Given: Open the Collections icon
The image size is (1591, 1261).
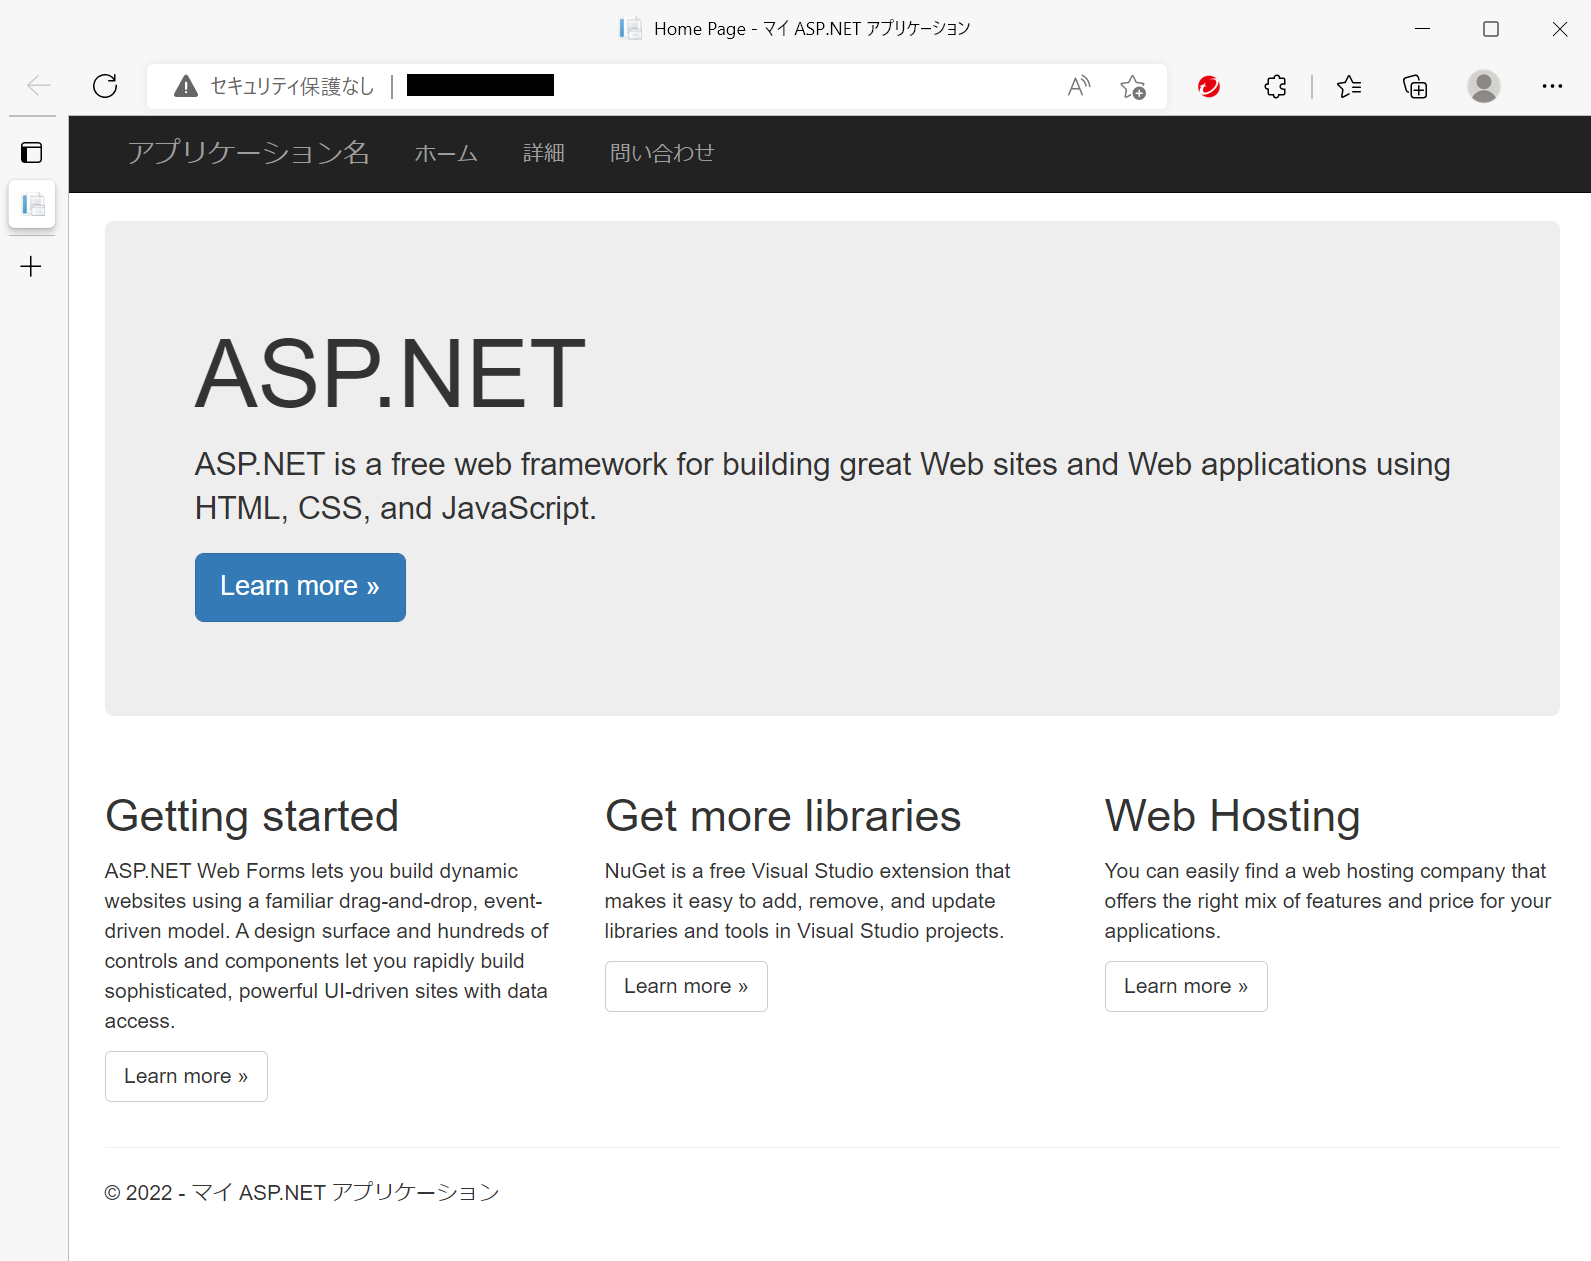Looking at the screenshot, I should click(1415, 87).
